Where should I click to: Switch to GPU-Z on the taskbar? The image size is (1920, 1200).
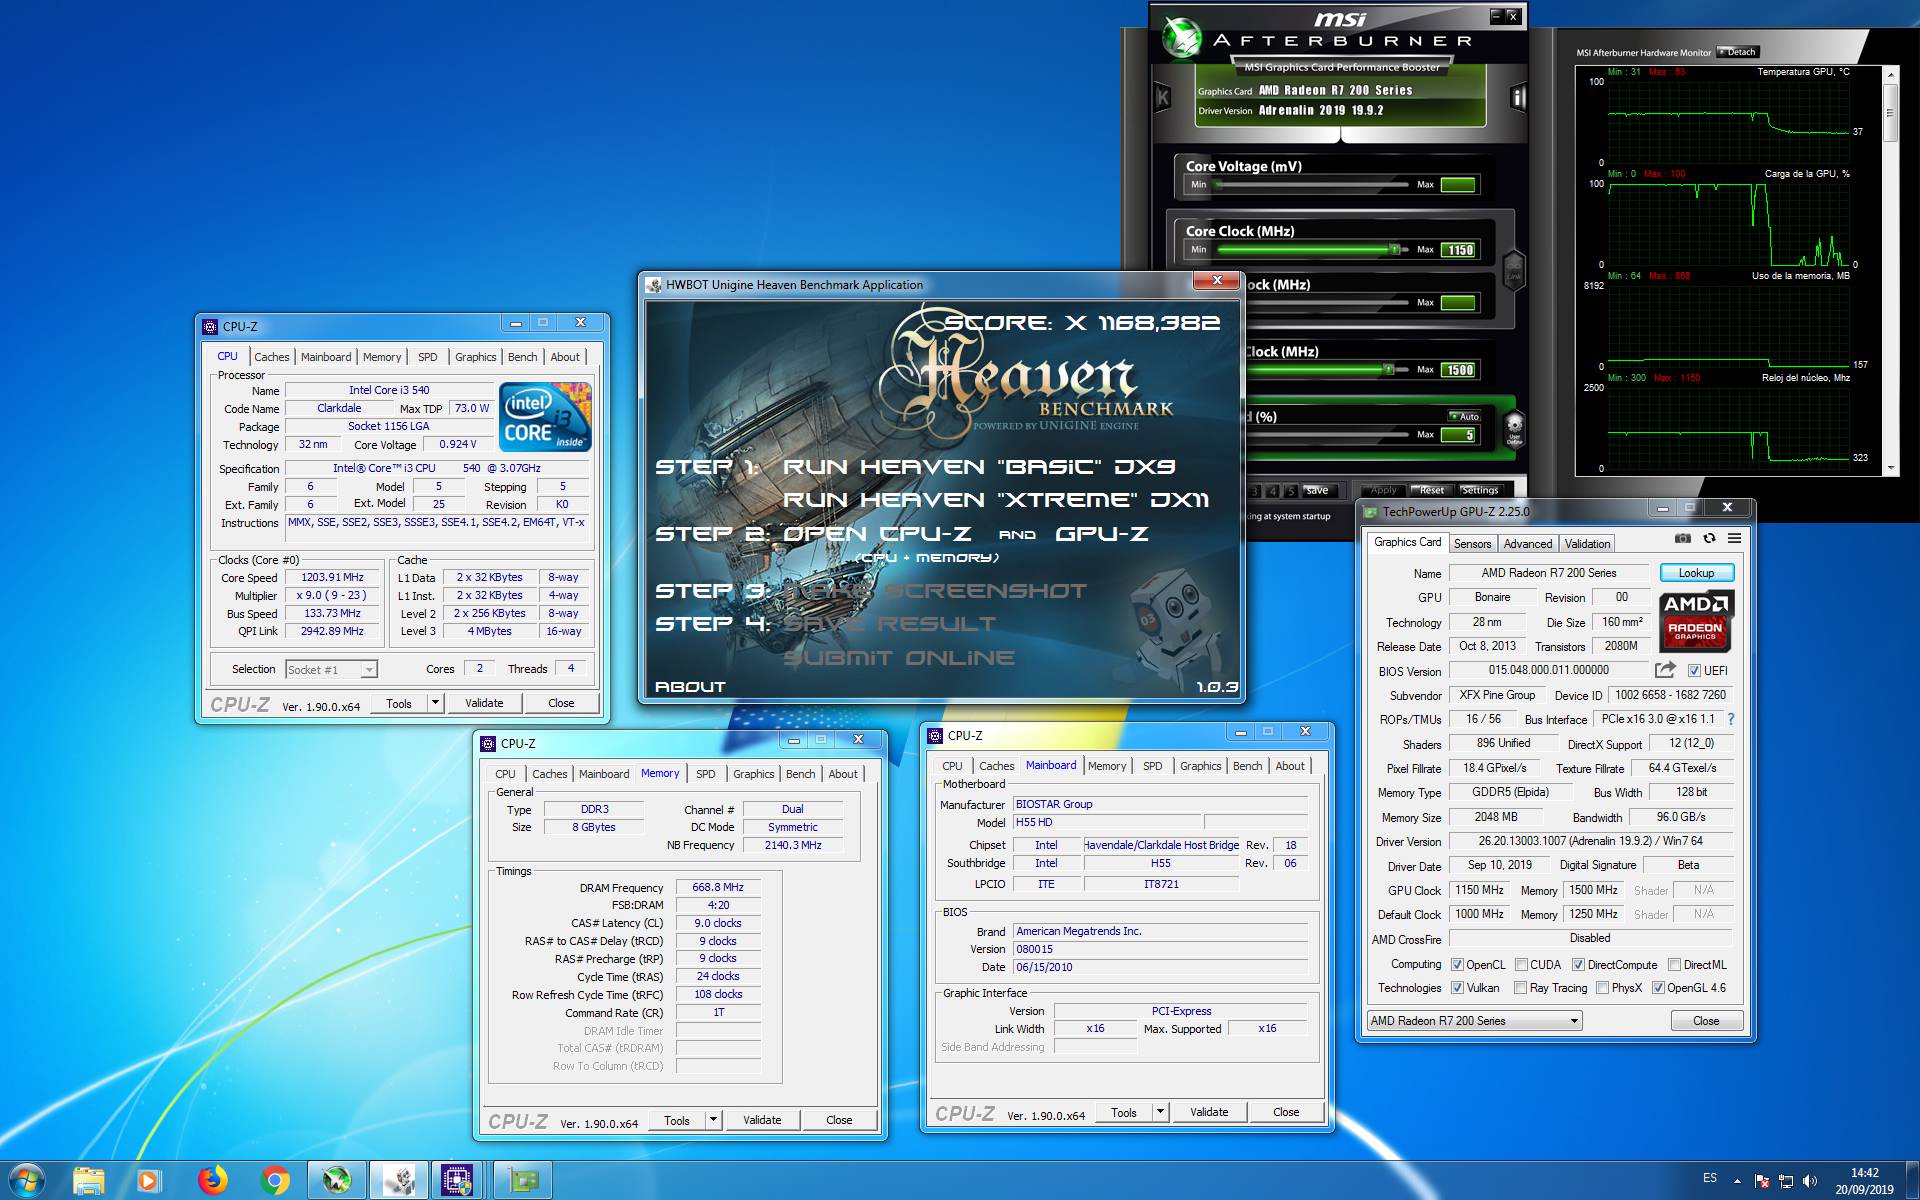tap(521, 1181)
